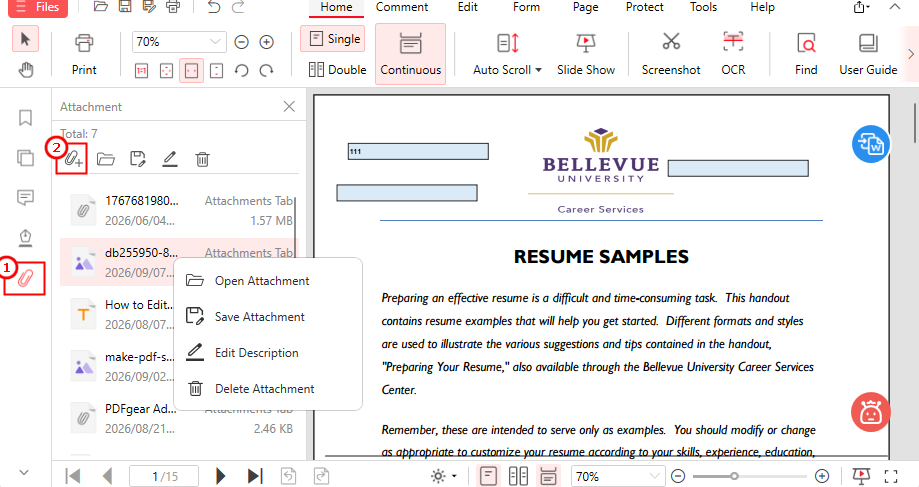The width and height of the screenshot is (919, 487).
Task: Select the arrow cursor tool
Action: [25, 39]
